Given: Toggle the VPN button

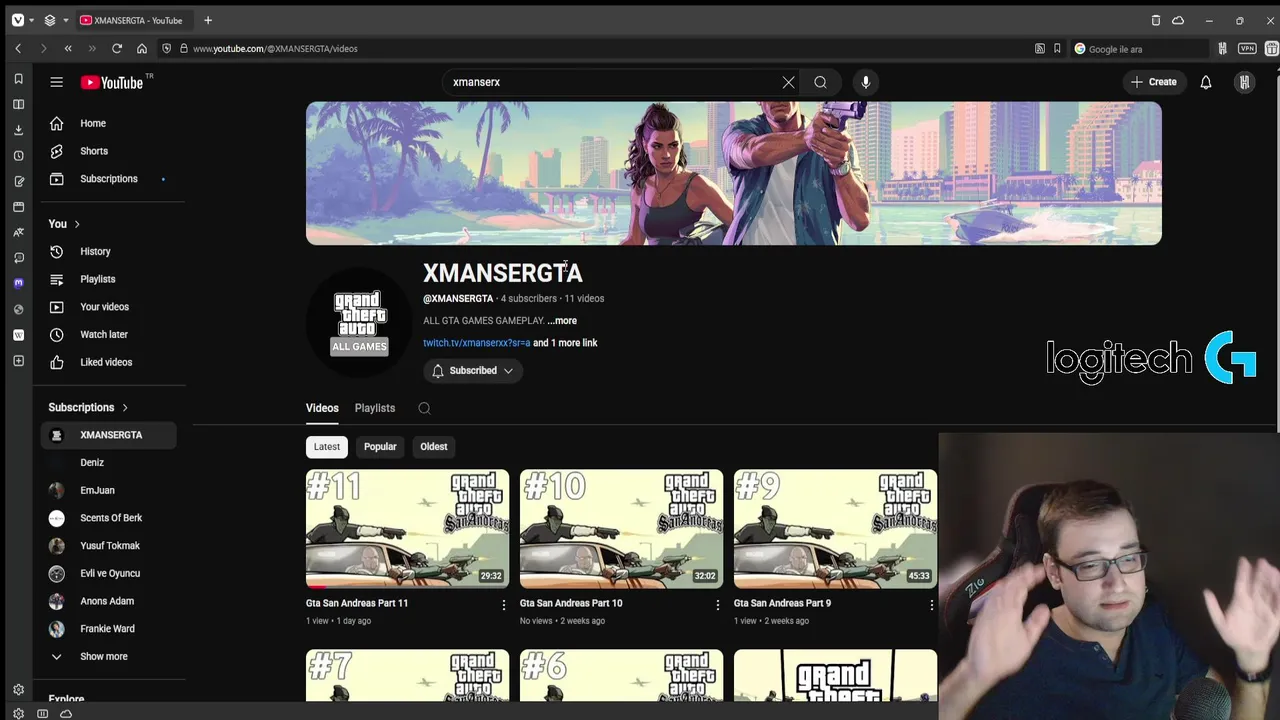Looking at the screenshot, I should click(x=1247, y=48).
